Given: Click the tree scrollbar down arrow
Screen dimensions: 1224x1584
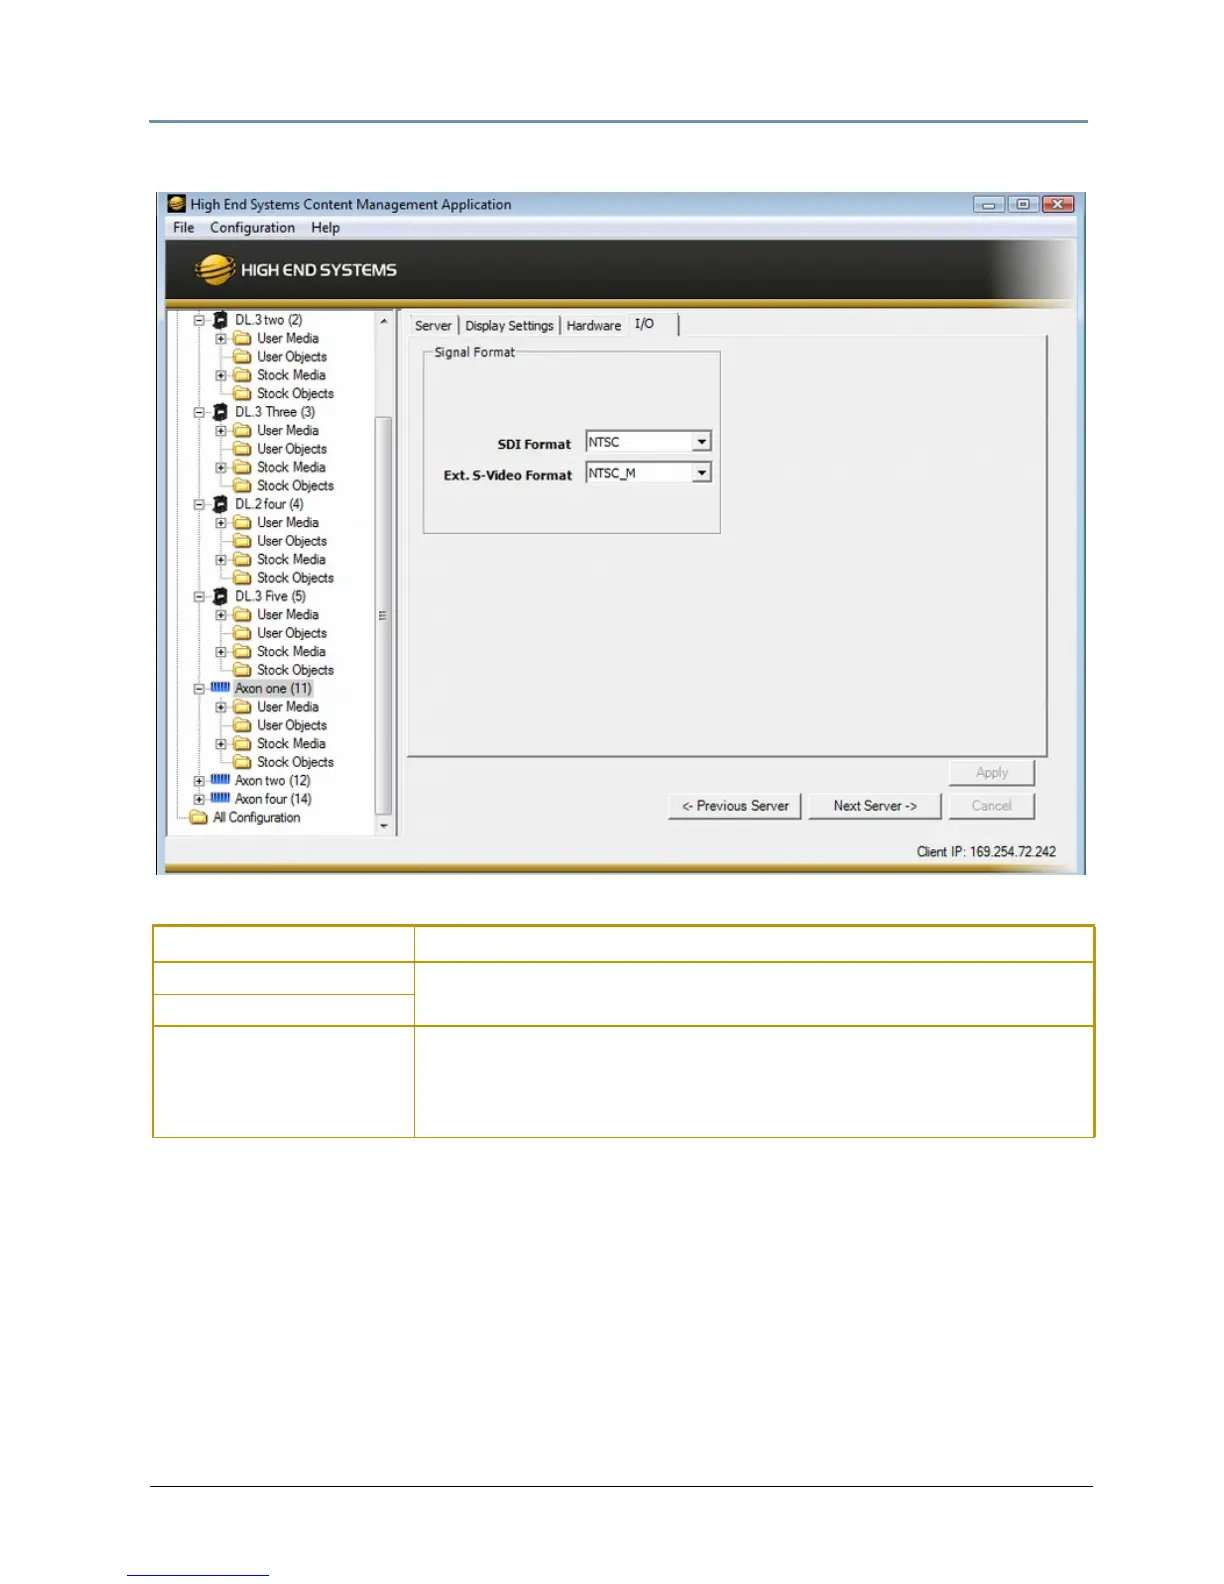Looking at the screenshot, I should click(384, 826).
